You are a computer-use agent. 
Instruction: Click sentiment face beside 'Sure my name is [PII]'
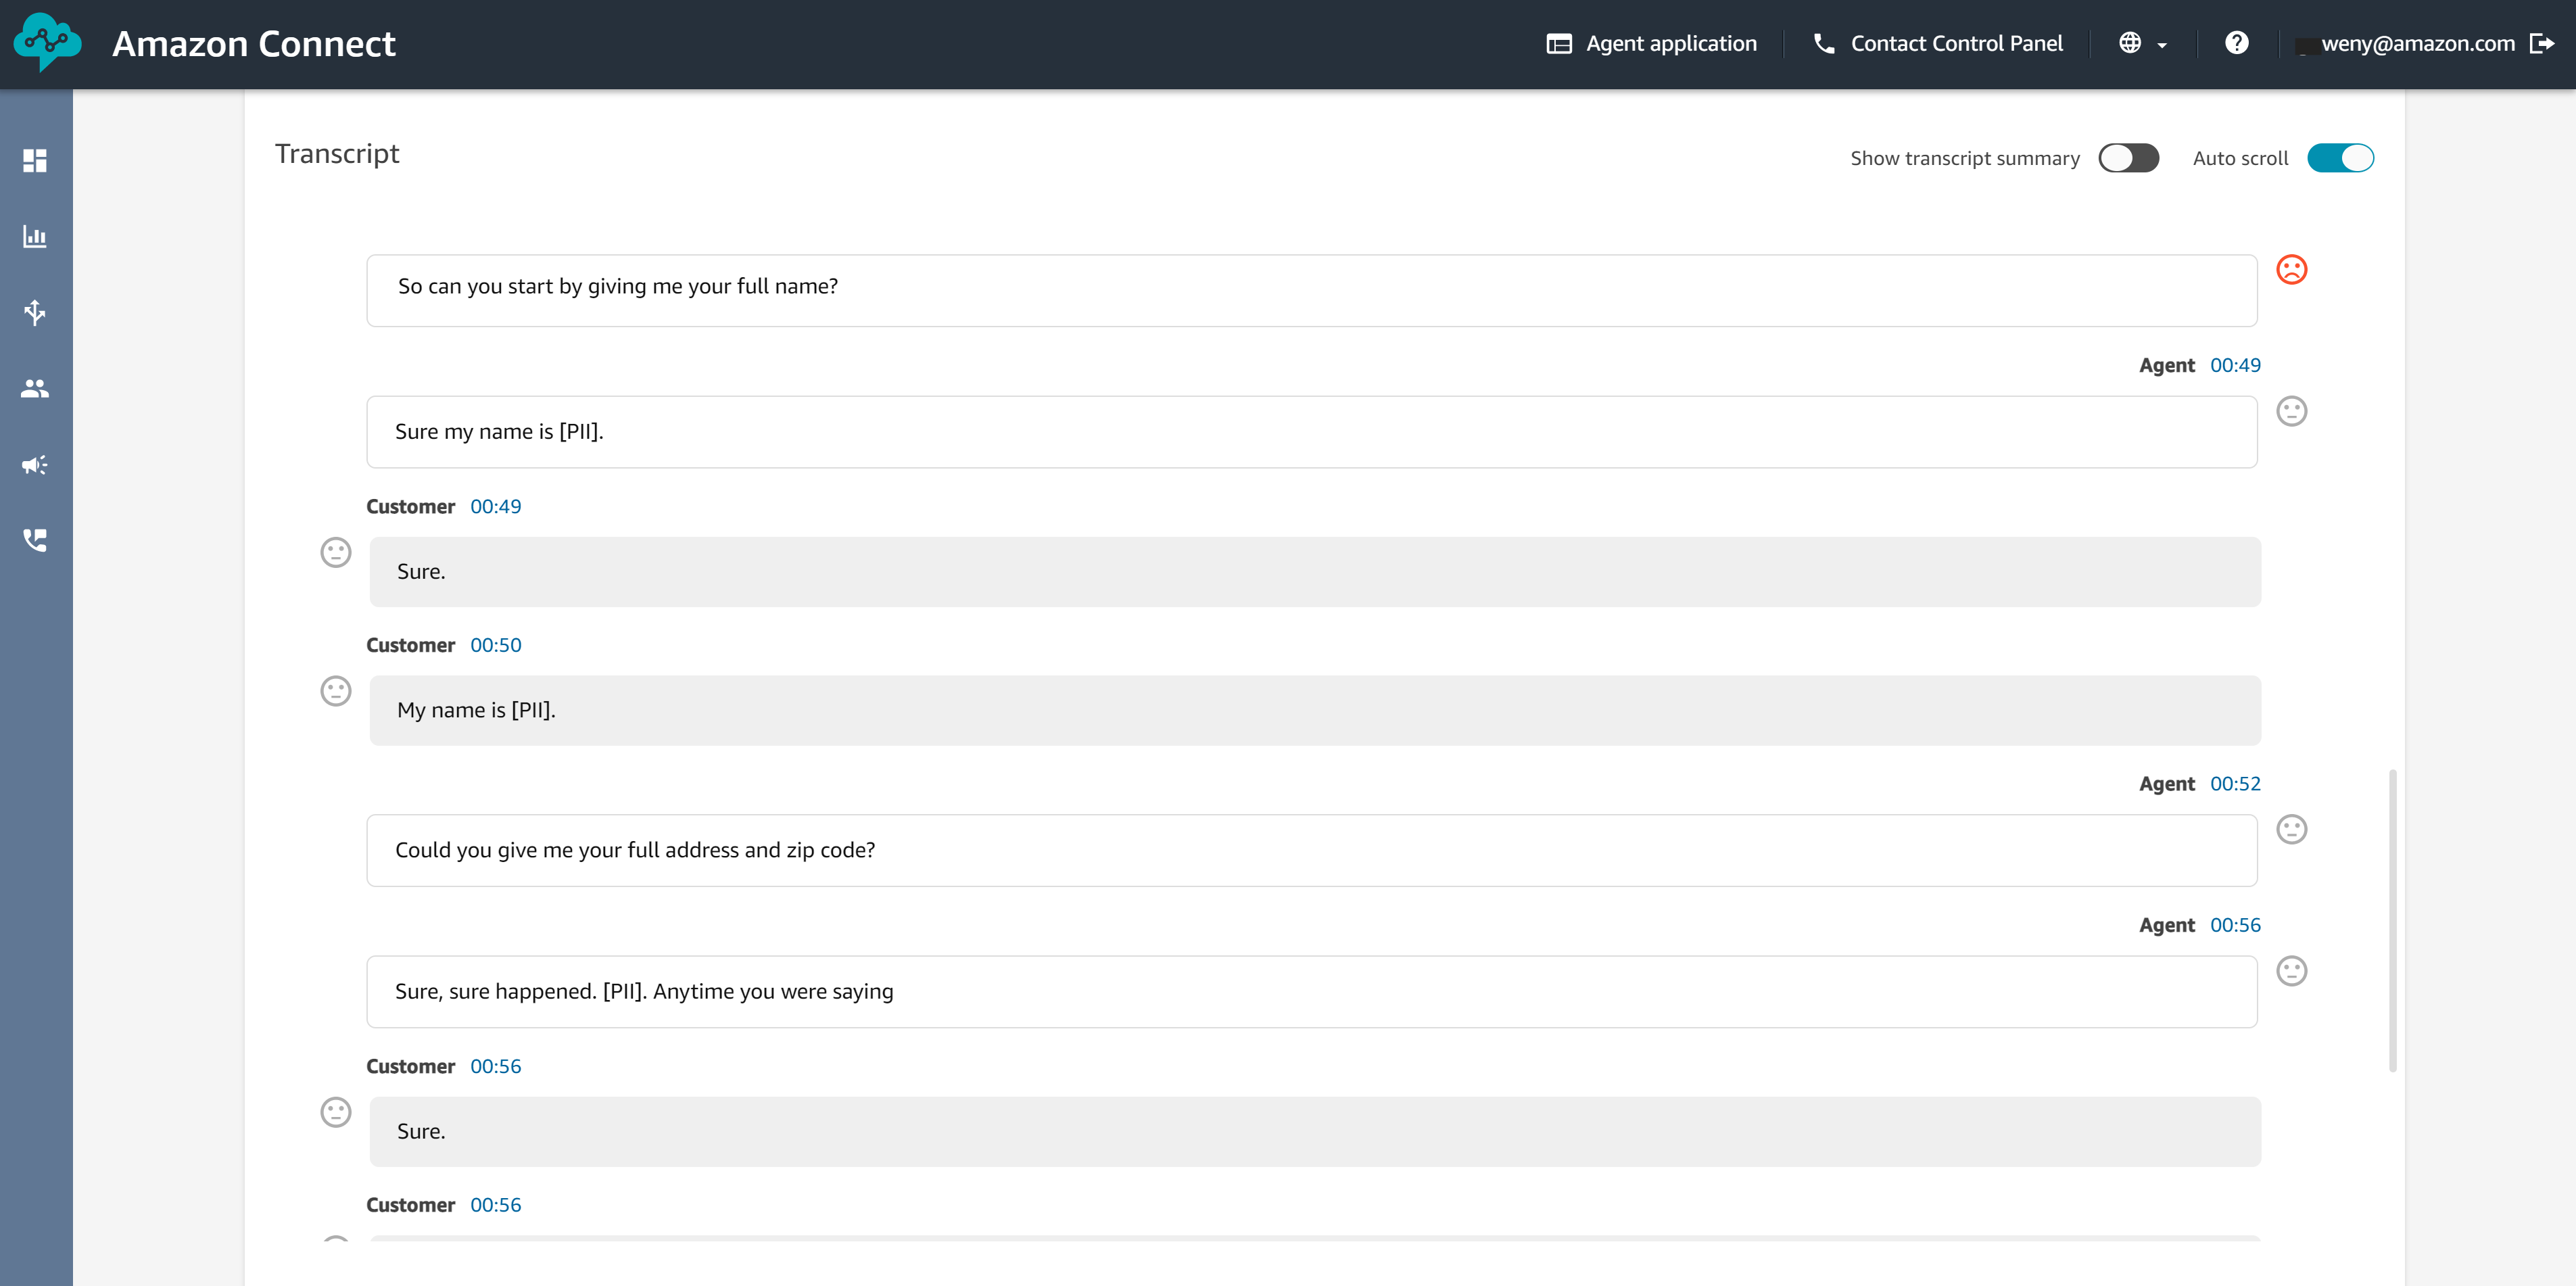(2291, 411)
